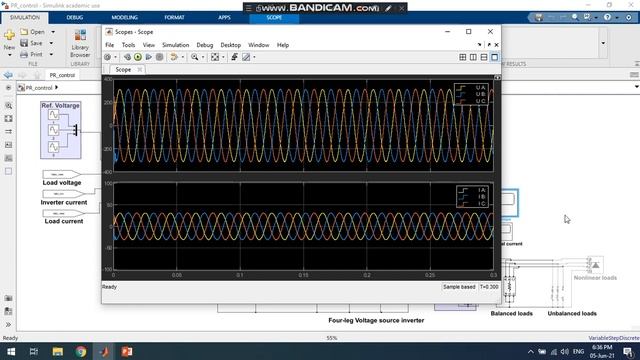The image size is (640, 360).
Task: Switch to the APPS ribbon tab
Action: coord(224,18)
